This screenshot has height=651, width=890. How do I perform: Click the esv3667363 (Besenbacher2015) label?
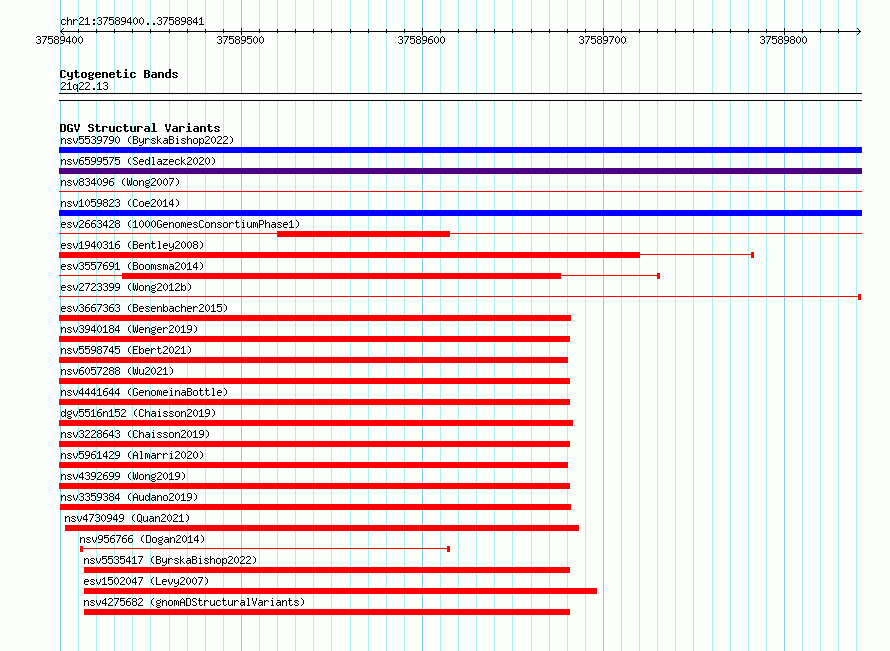pyautogui.click(x=144, y=308)
